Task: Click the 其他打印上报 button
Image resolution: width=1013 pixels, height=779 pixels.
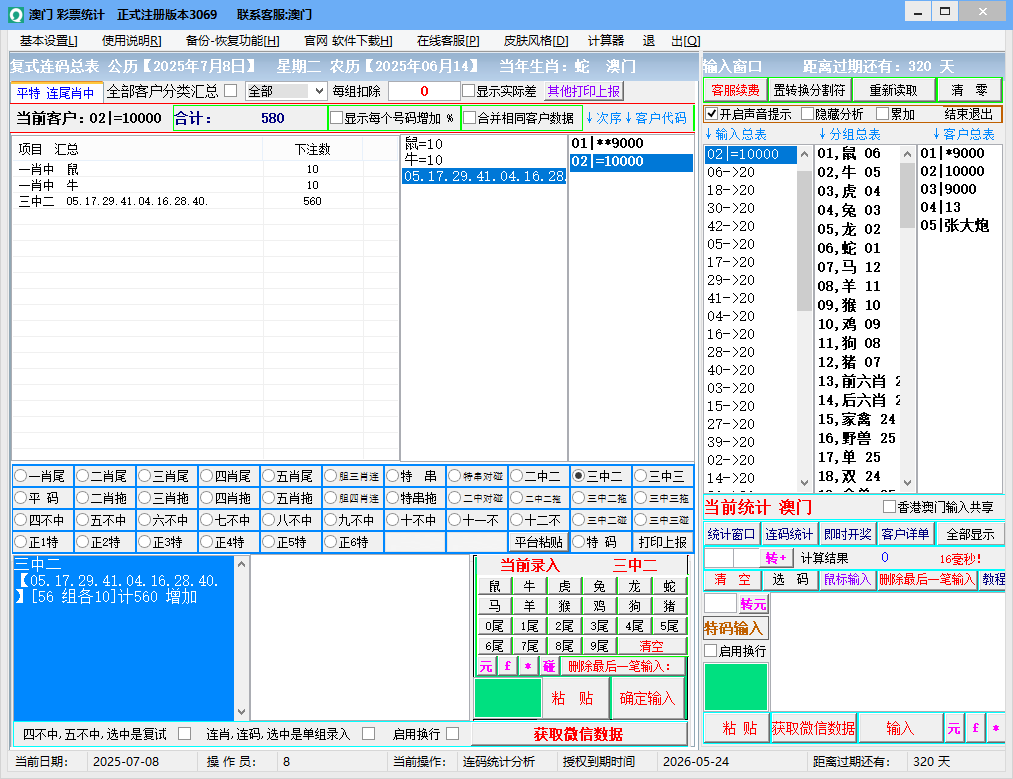Action: (x=583, y=91)
